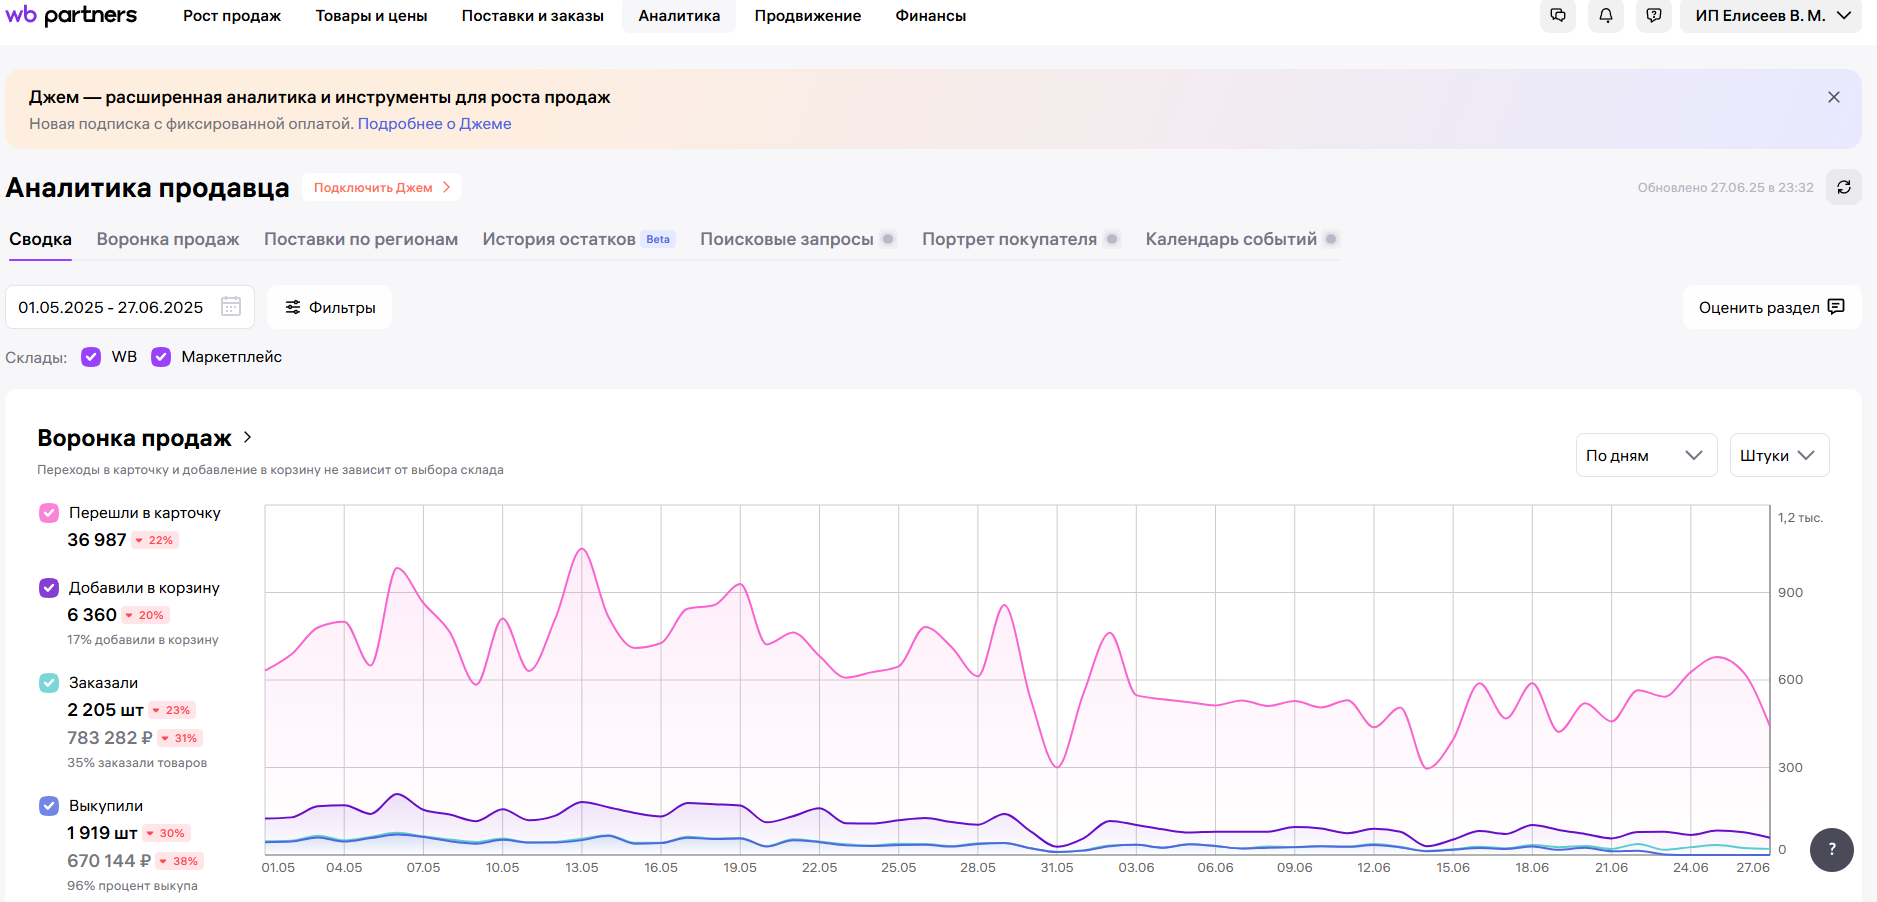Click the 6 360 added to cart value
Screen dimensions: 1877x902
[x=92, y=615]
